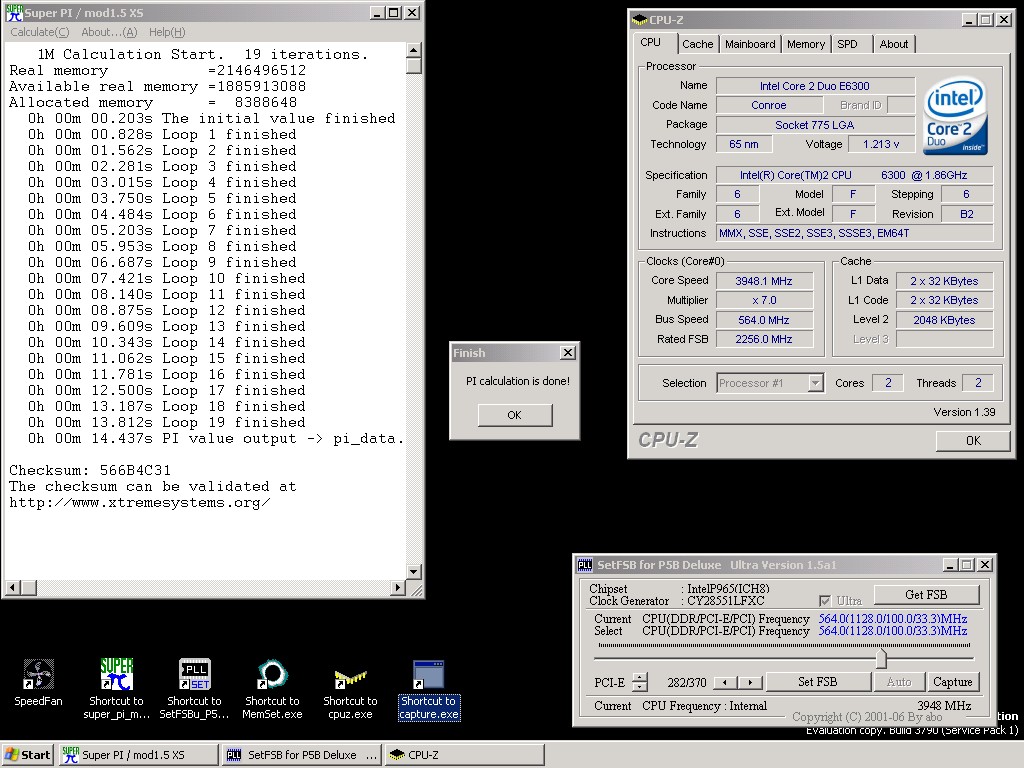
Task: Click the Current CPU Frequency value in SetFSB
Action: pos(893,619)
